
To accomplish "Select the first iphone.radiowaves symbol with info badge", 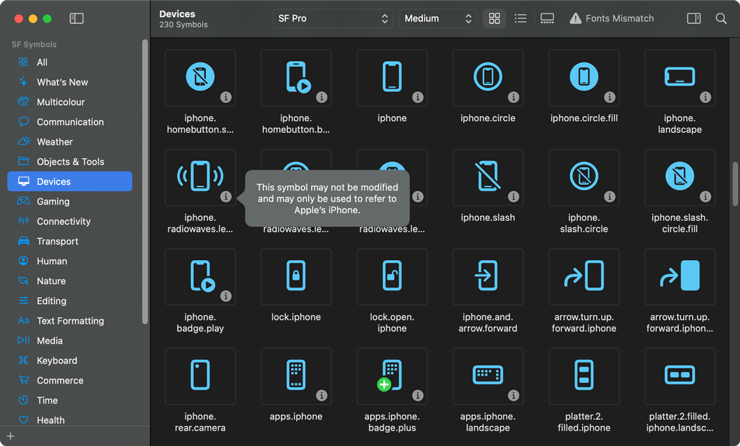I will 200,177.
